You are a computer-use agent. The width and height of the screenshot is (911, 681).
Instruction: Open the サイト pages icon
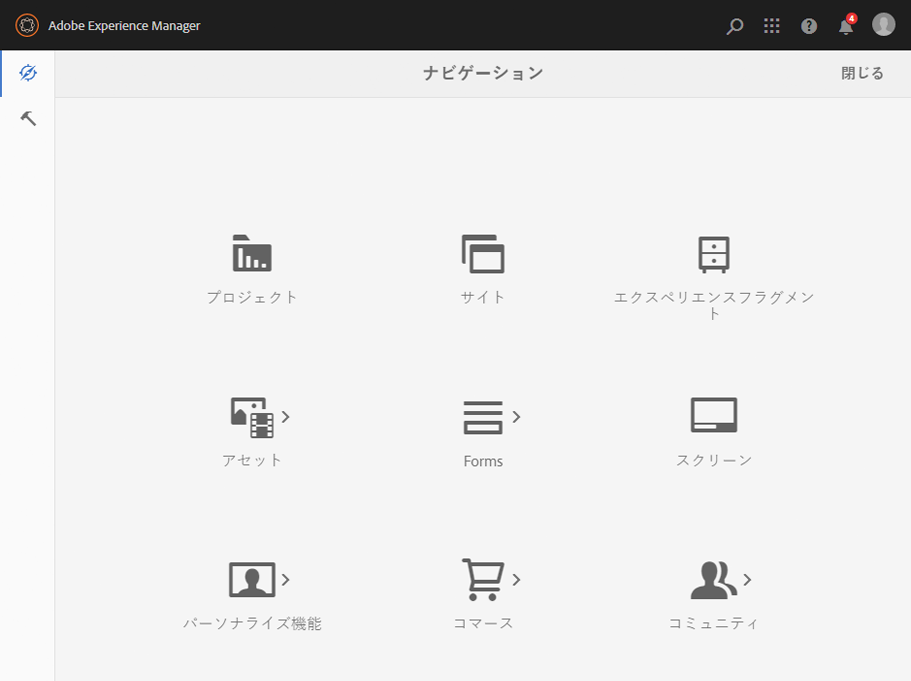click(483, 254)
